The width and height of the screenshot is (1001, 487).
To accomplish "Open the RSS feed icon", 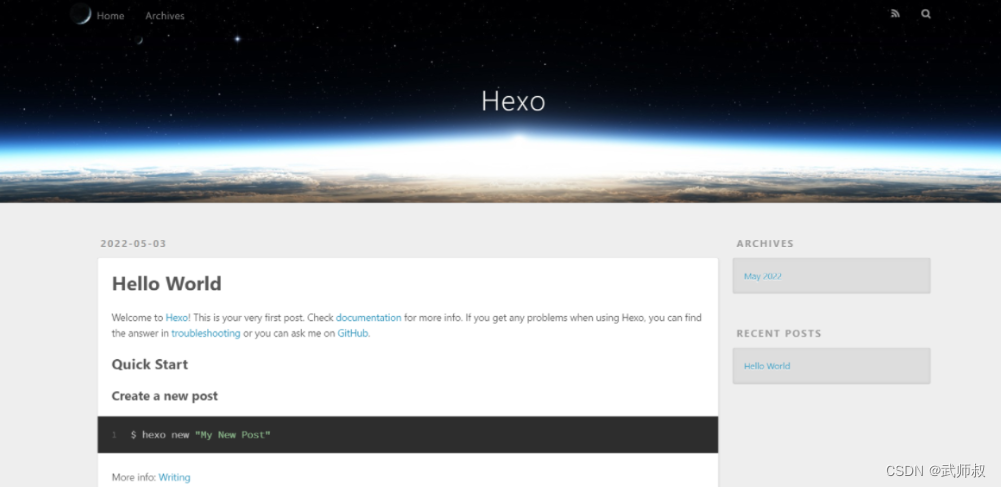I will point(895,13).
